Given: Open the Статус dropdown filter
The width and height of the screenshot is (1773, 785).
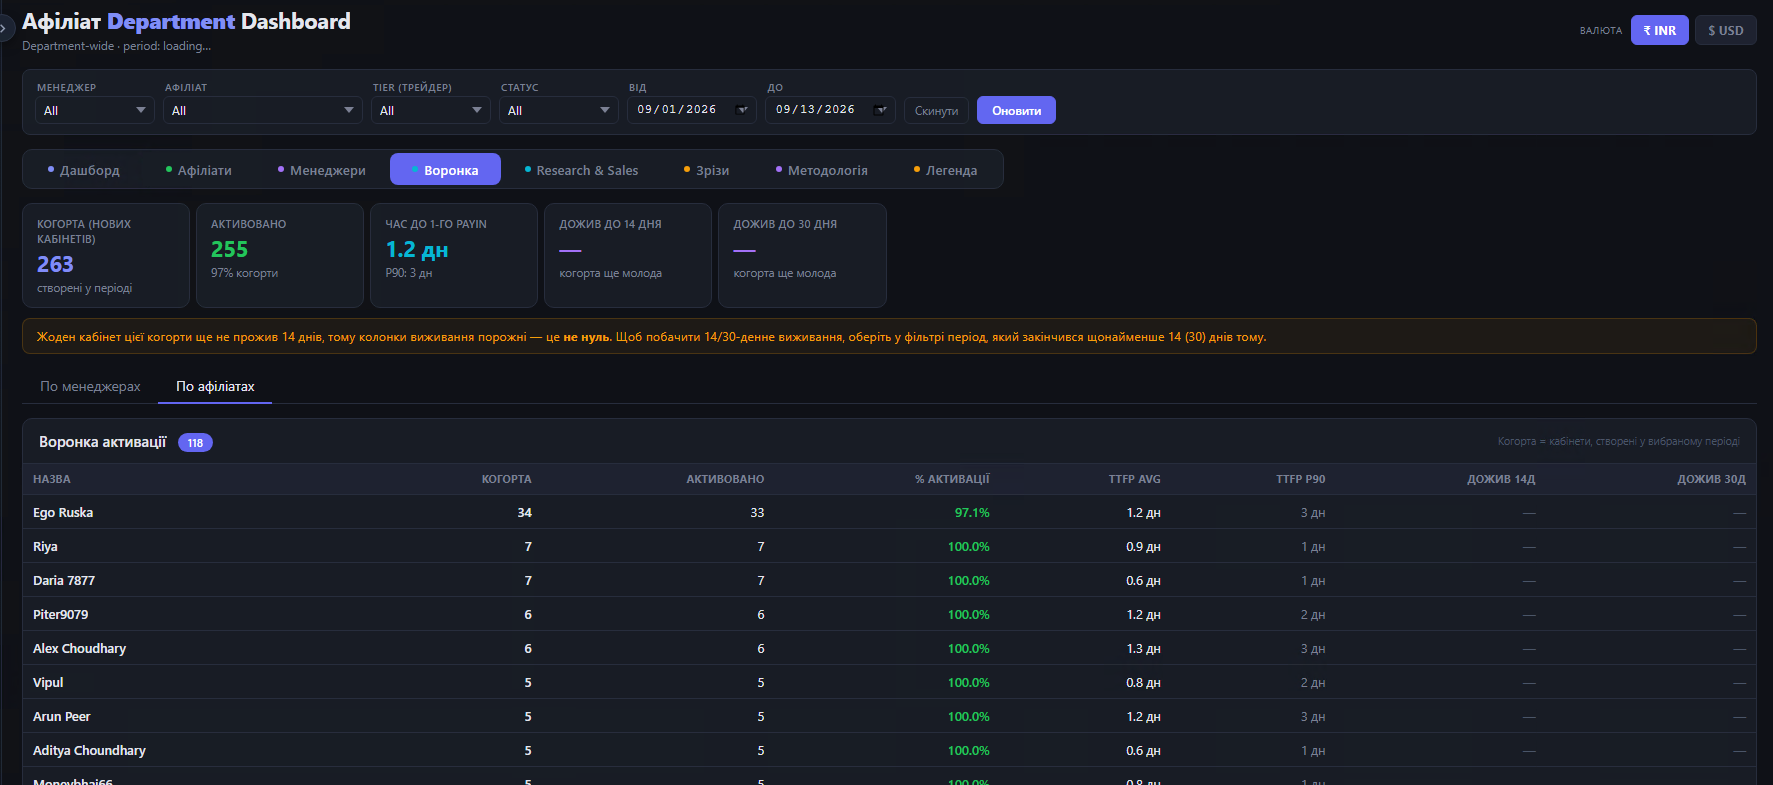Looking at the screenshot, I should (x=559, y=110).
